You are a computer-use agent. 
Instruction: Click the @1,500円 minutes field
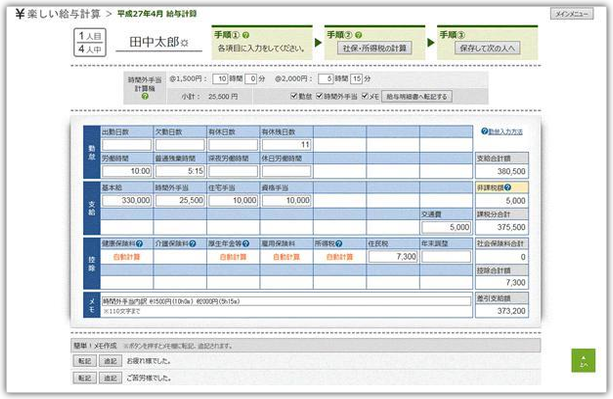[251, 79]
